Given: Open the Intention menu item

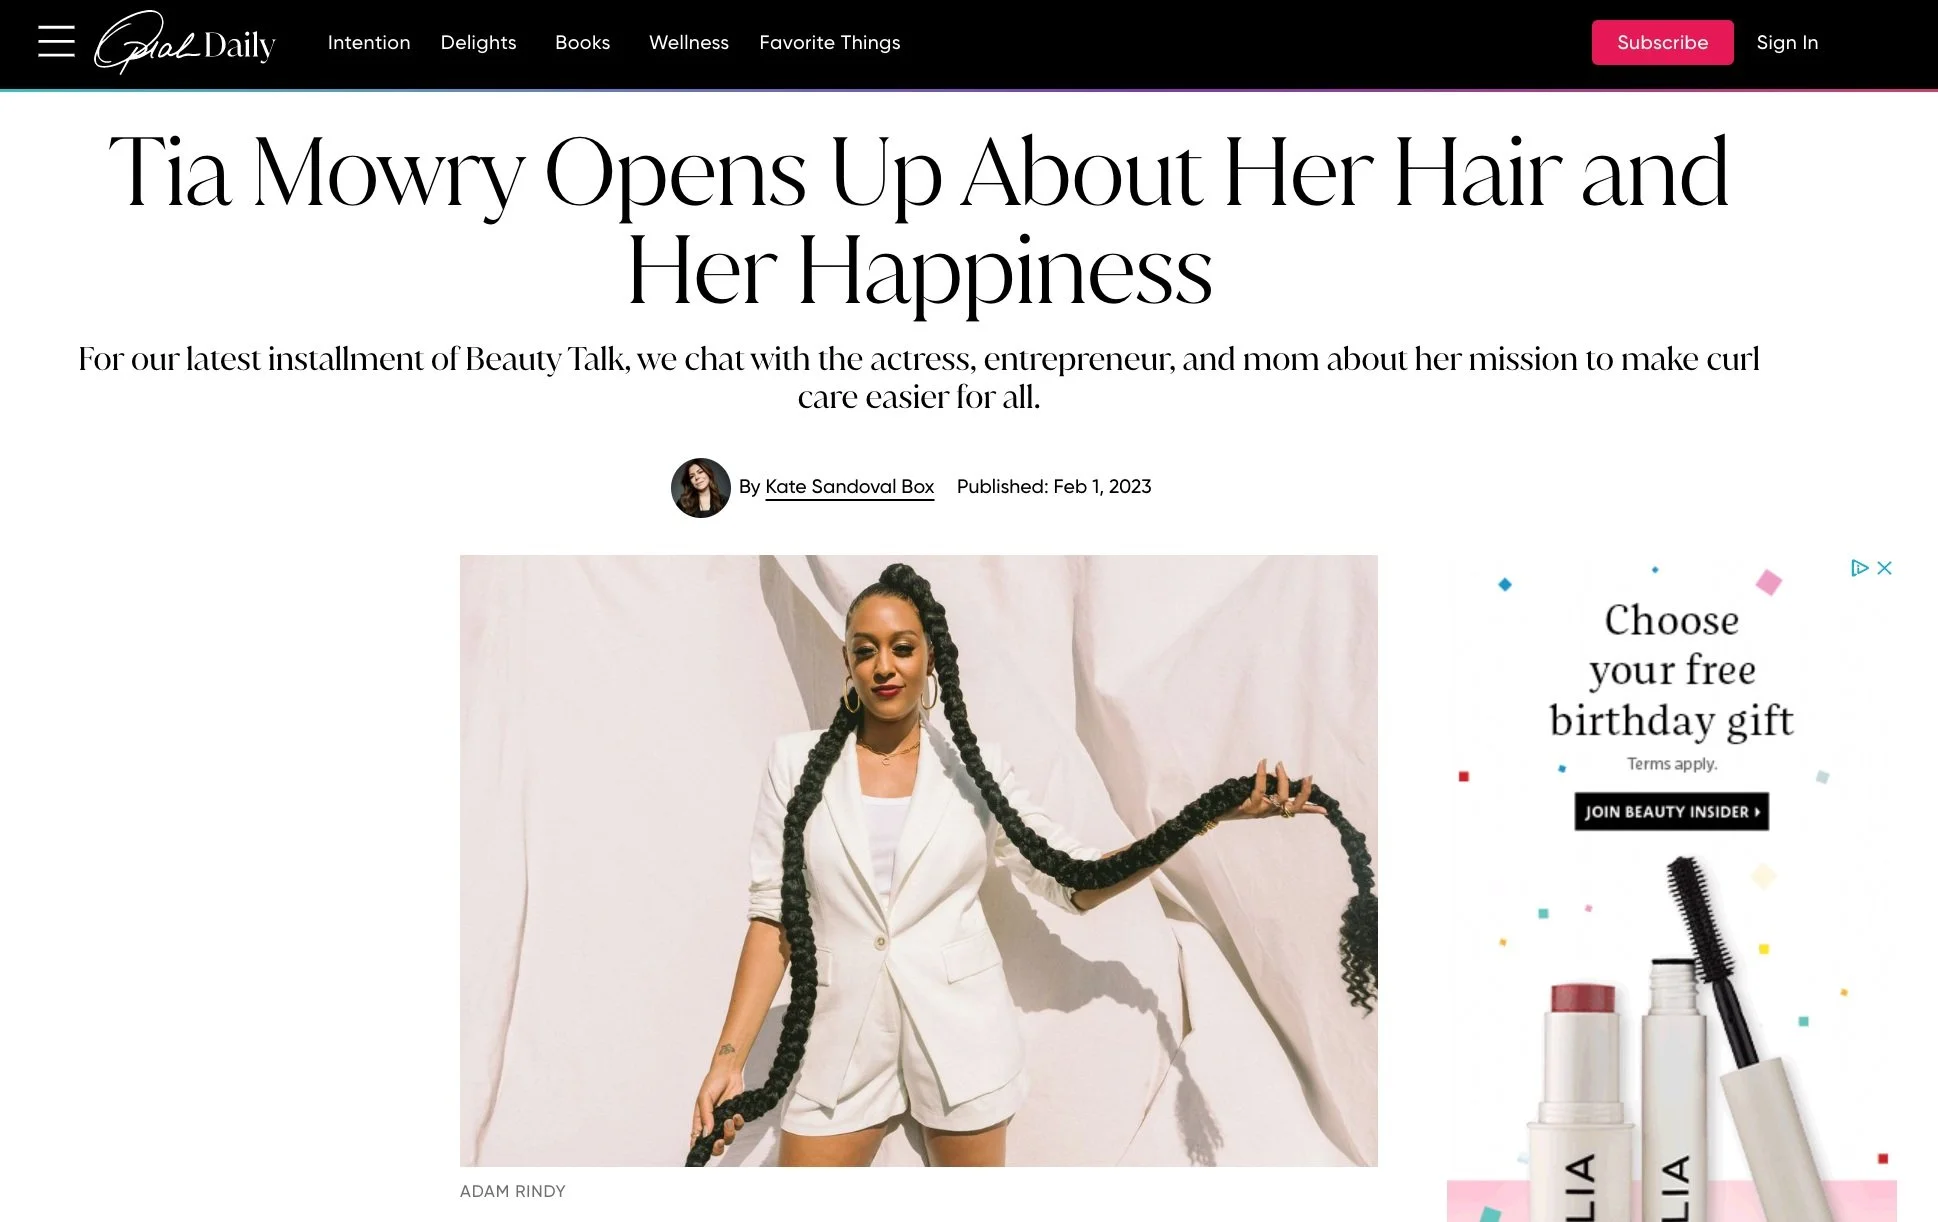Looking at the screenshot, I should 369,43.
